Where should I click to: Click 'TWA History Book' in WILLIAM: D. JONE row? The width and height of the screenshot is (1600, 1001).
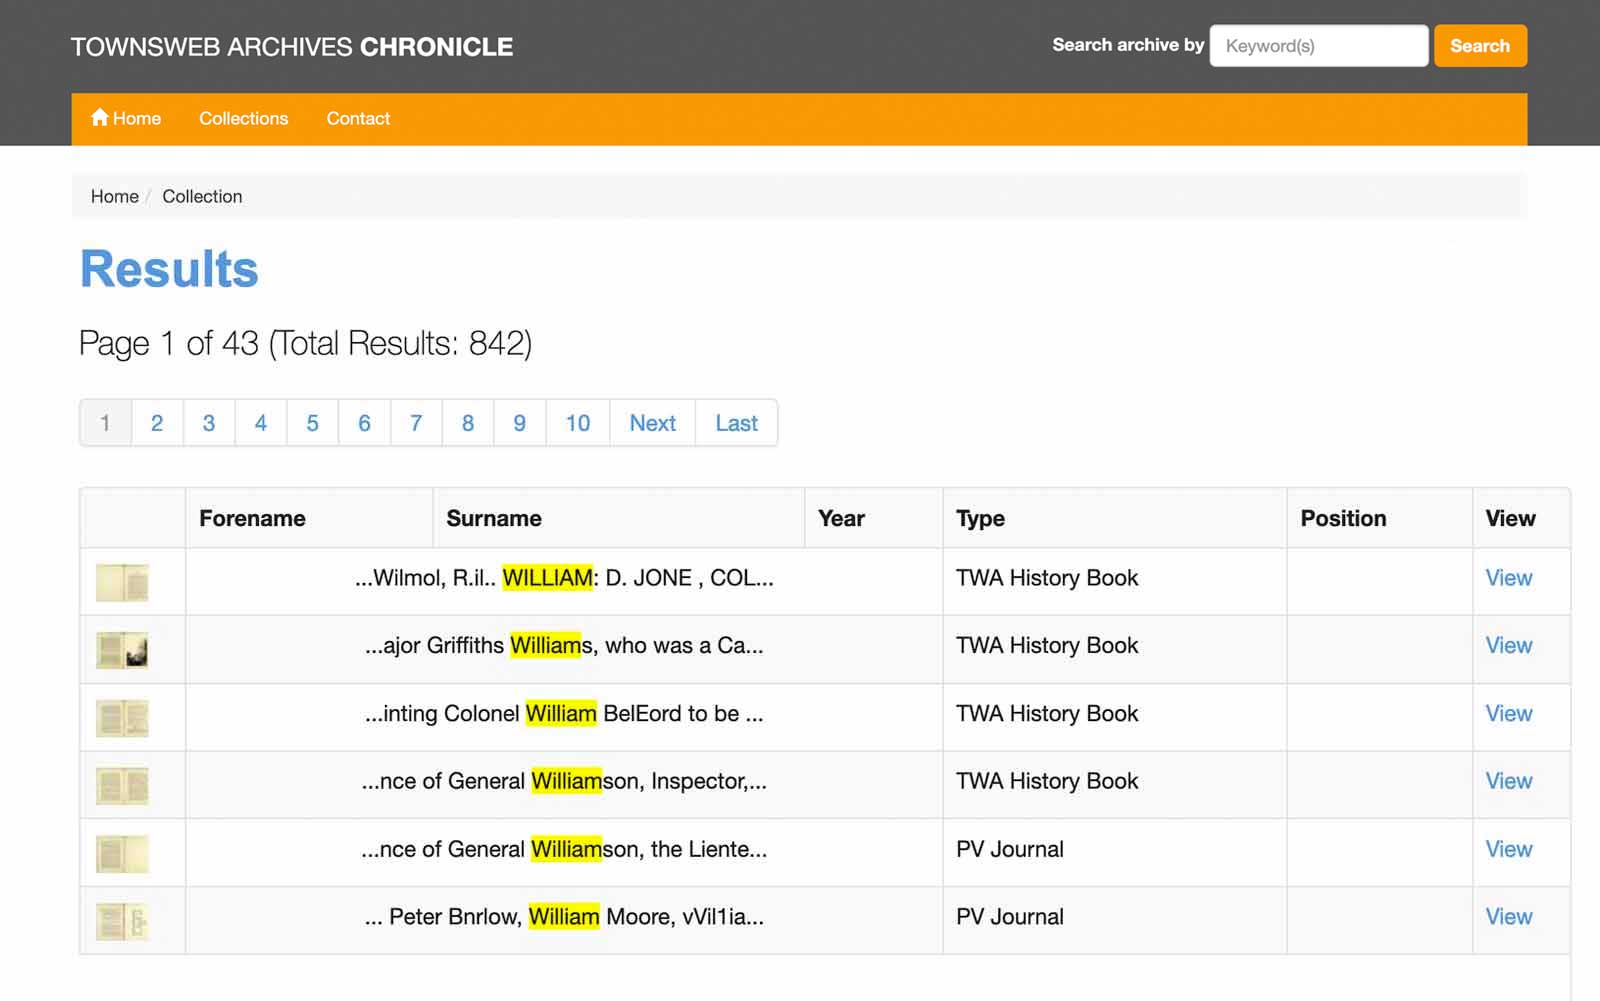[1047, 578]
